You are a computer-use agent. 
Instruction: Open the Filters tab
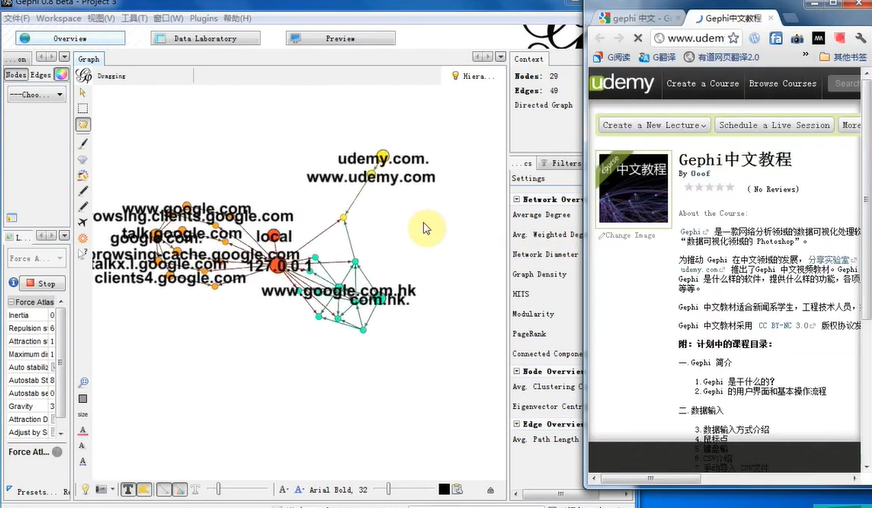(561, 163)
